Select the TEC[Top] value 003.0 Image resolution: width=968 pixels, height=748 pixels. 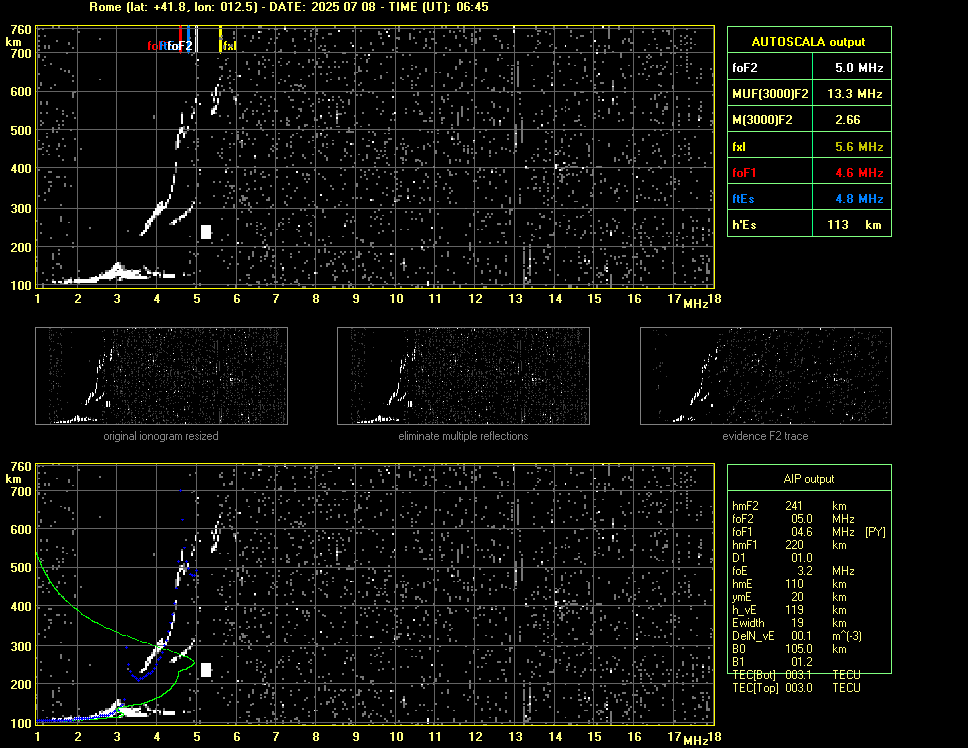click(x=799, y=688)
